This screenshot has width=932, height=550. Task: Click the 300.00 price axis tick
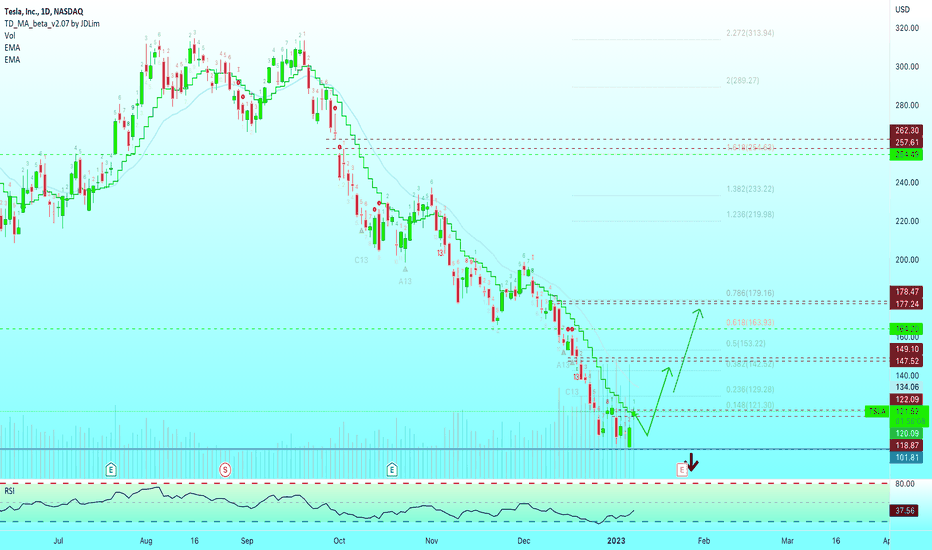coord(907,67)
